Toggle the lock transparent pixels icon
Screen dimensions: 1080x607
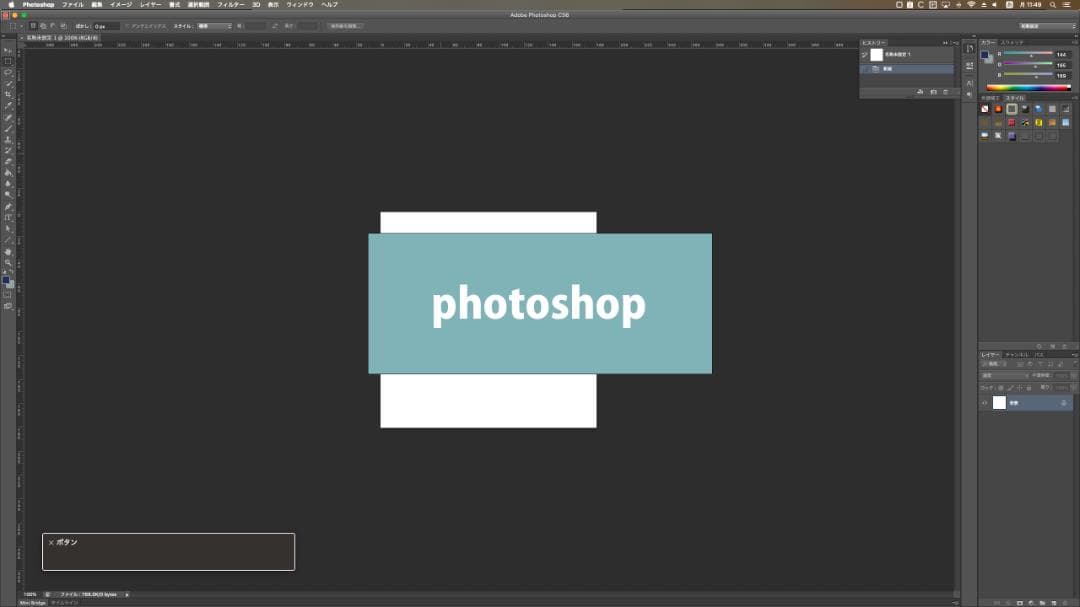click(x=999, y=387)
